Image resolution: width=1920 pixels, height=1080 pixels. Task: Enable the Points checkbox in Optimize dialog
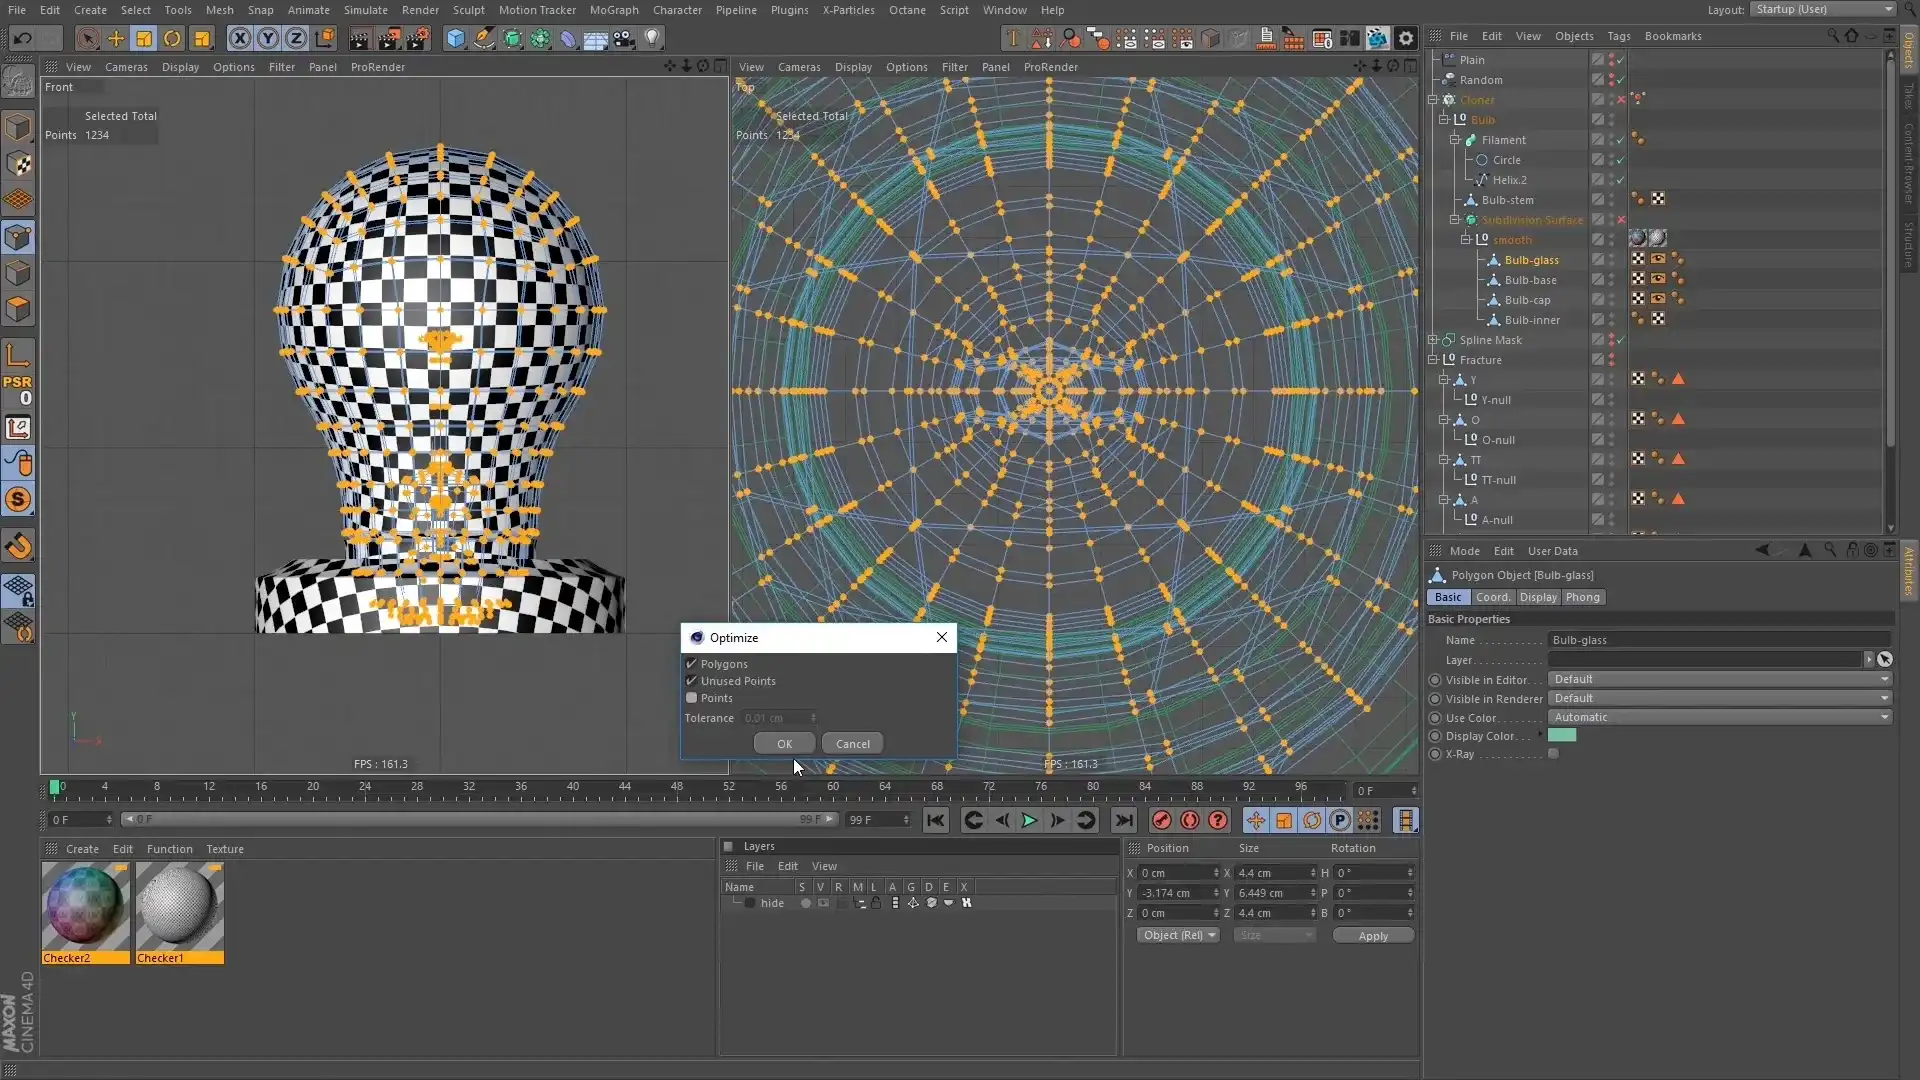(692, 698)
